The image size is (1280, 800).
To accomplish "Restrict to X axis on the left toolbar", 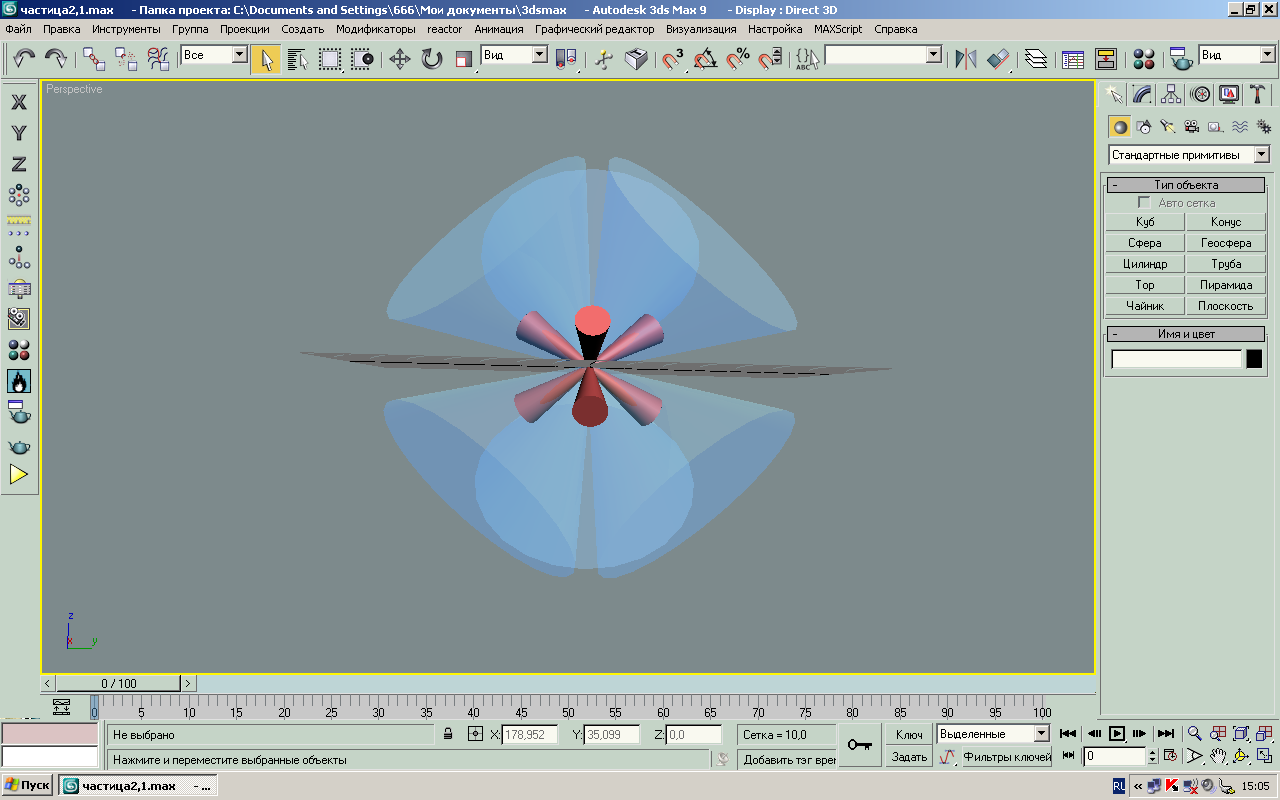I will [x=18, y=102].
